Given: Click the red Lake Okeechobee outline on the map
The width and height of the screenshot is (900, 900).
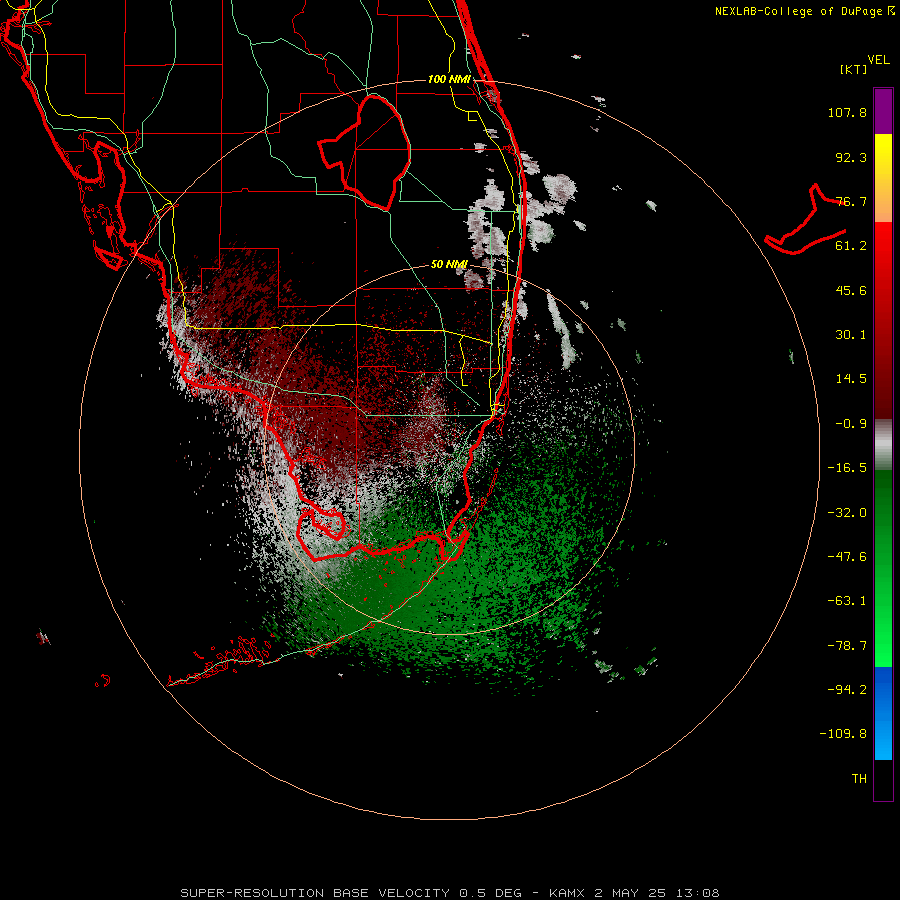Looking at the screenshot, I should click(x=364, y=152).
